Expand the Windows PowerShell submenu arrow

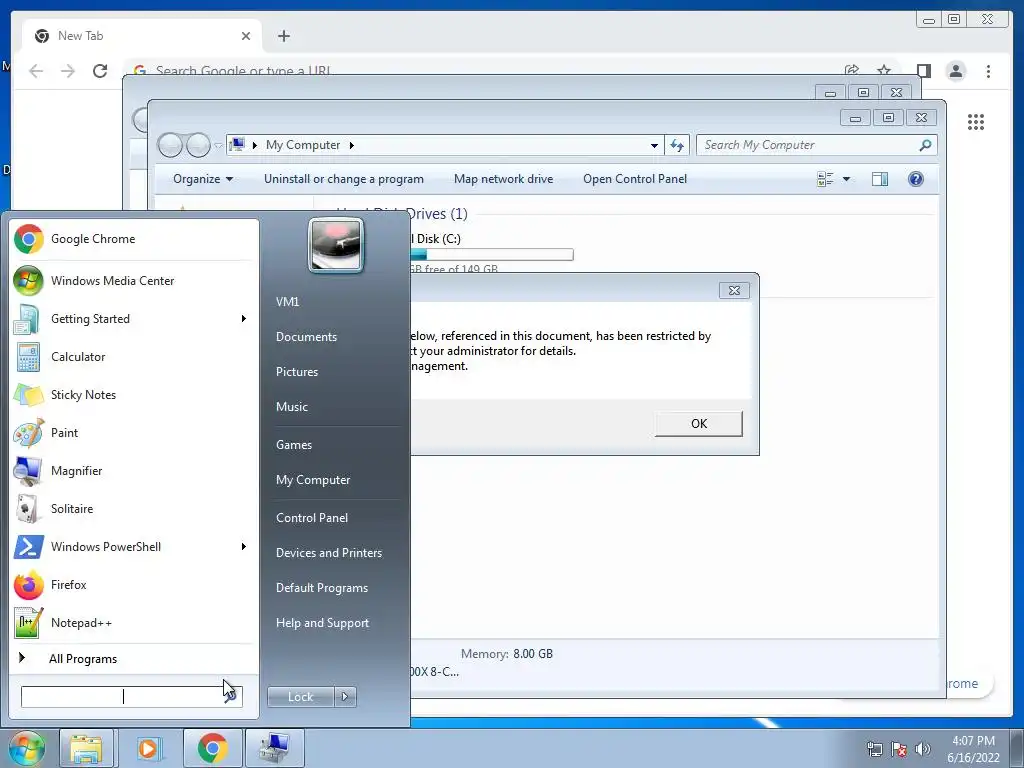click(244, 547)
